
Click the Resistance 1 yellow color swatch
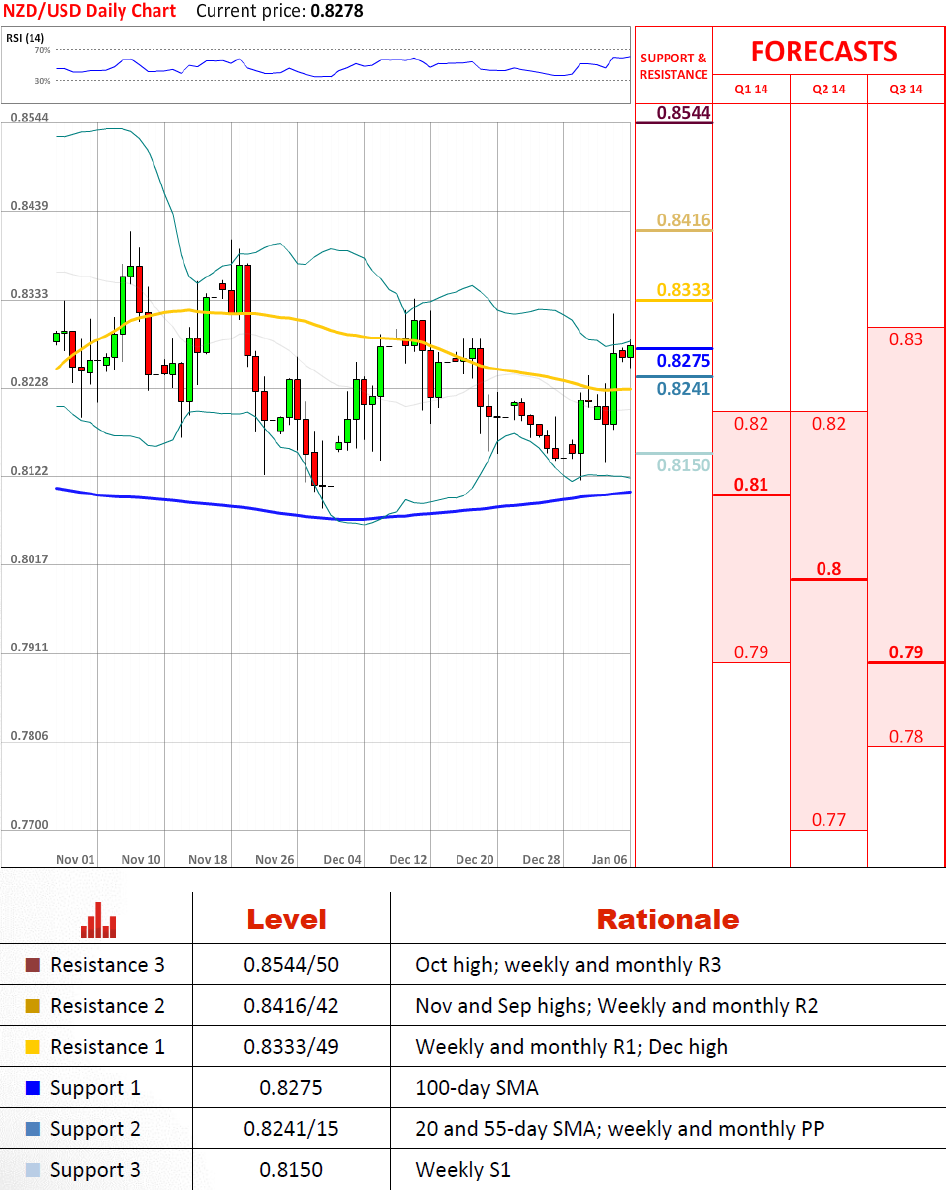[33, 1047]
